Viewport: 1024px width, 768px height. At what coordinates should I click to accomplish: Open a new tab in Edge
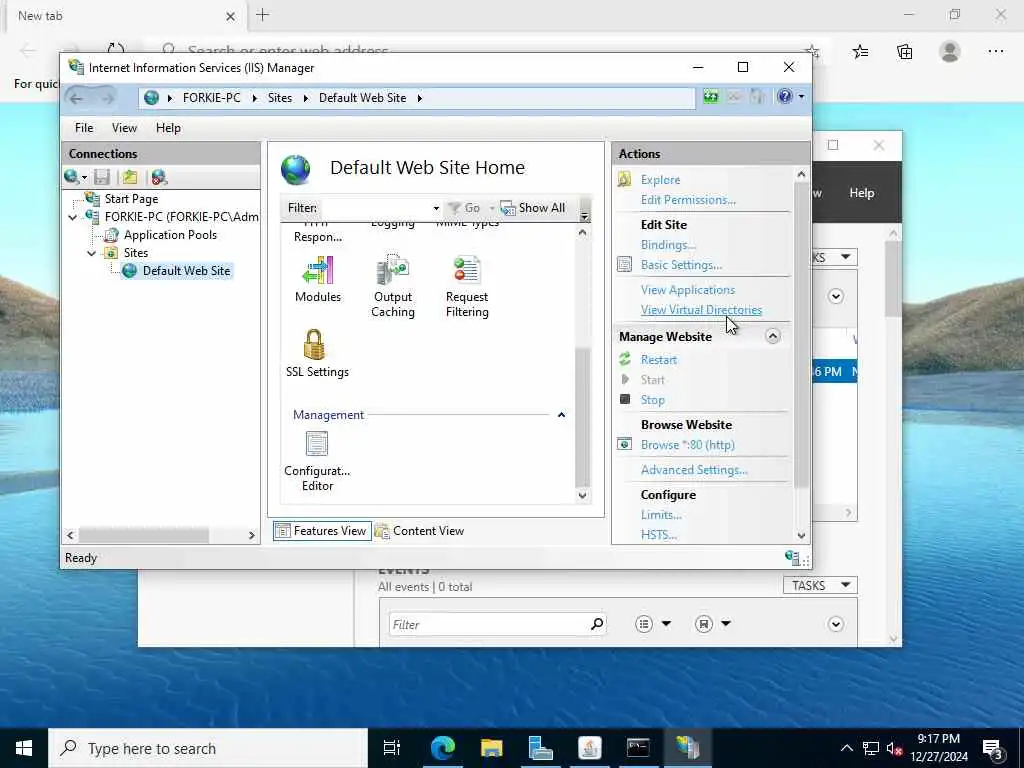coord(263,15)
